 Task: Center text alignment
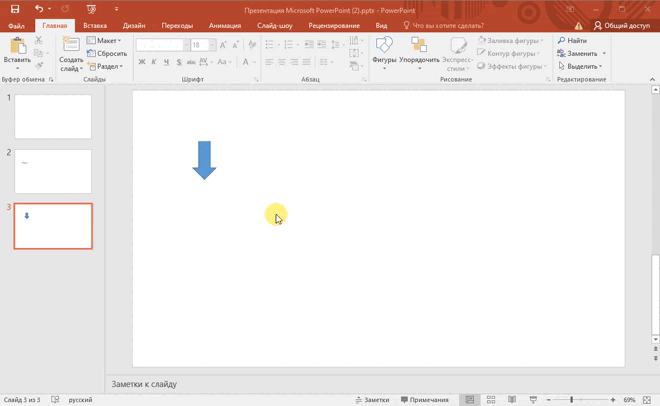coord(282,62)
